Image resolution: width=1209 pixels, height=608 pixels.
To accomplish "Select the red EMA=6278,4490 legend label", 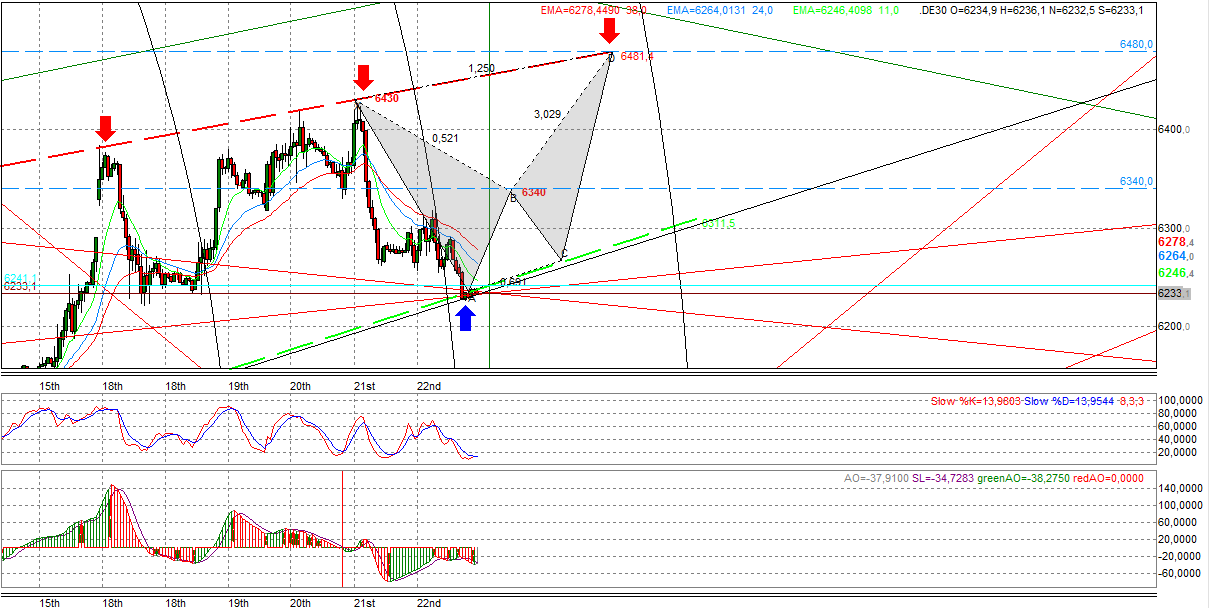I will point(594,10).
